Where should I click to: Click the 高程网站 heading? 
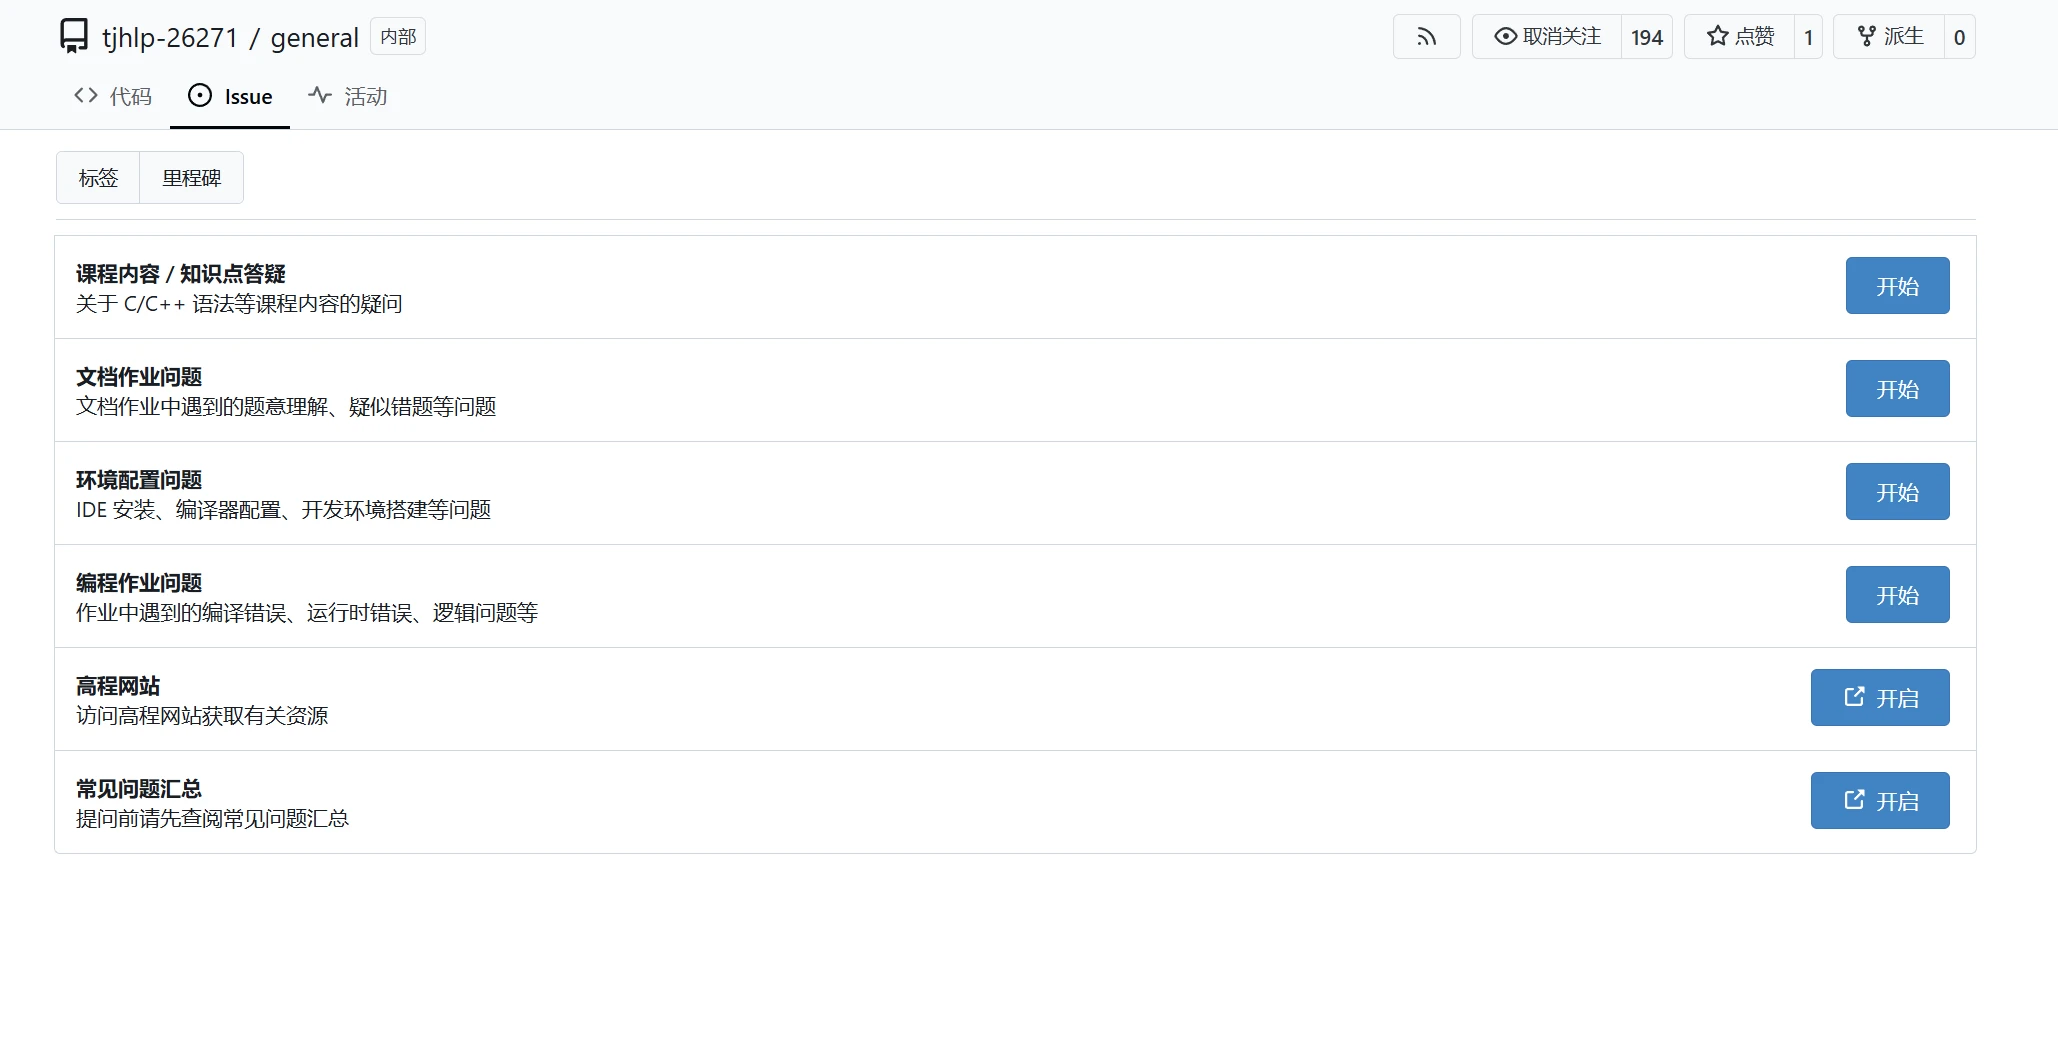(x=118, y=686)
